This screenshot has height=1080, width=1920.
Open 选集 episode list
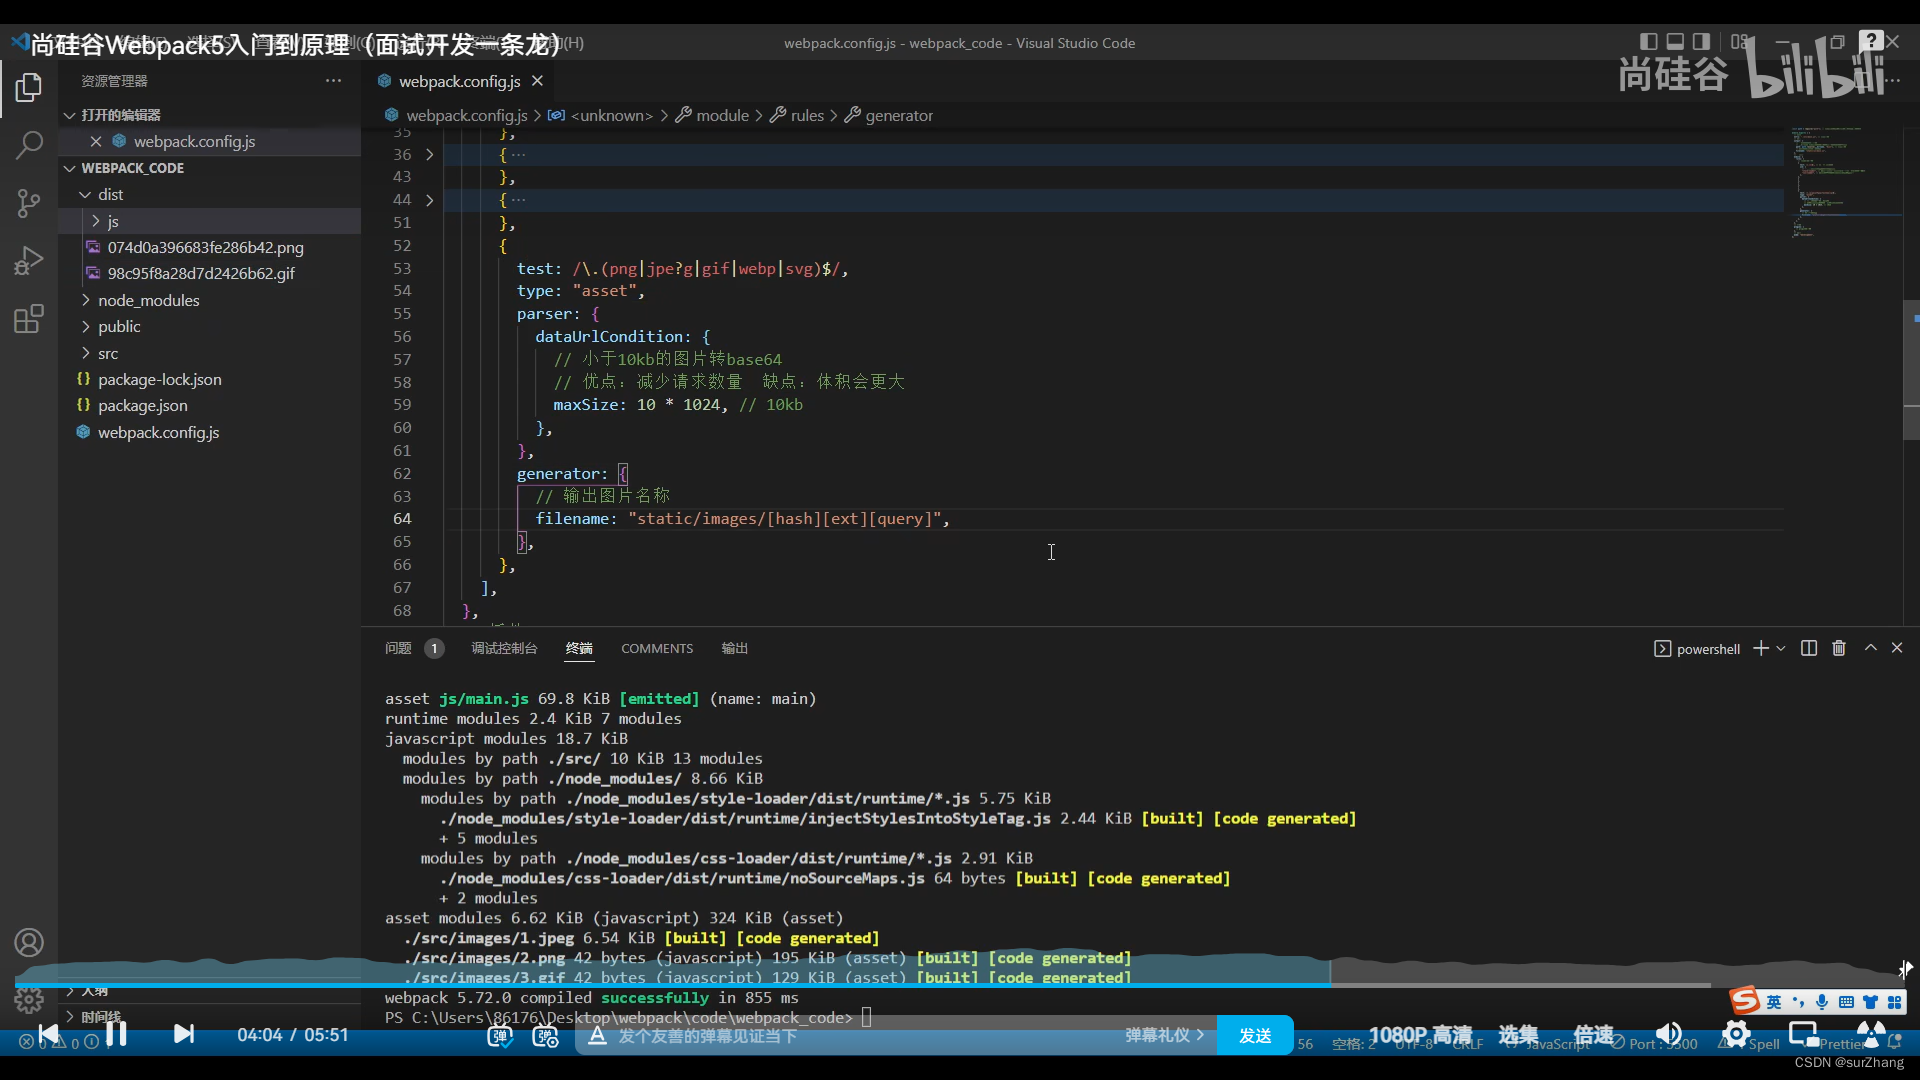[1518, 1035]
